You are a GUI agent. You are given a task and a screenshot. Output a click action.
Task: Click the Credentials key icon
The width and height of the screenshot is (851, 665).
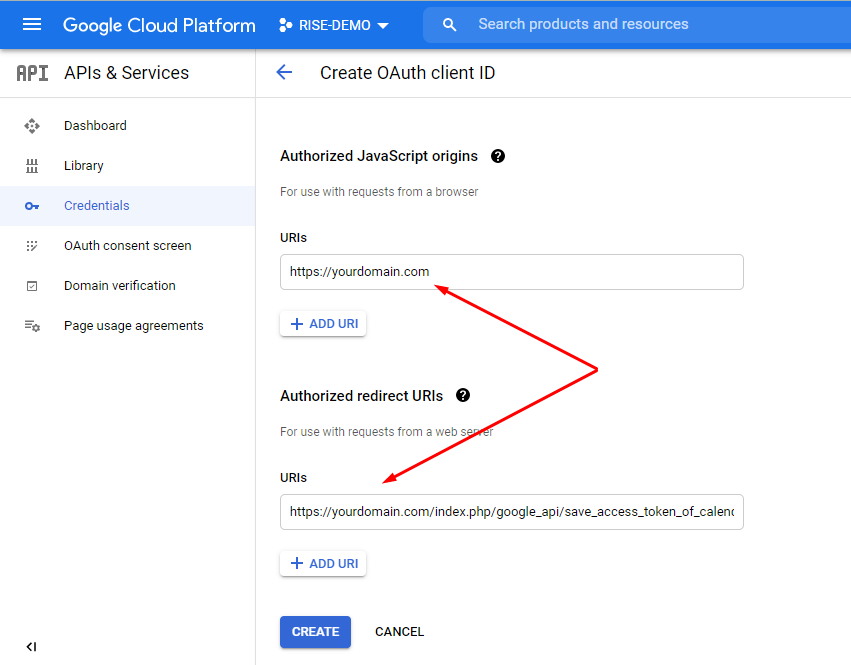click(32, 205)
